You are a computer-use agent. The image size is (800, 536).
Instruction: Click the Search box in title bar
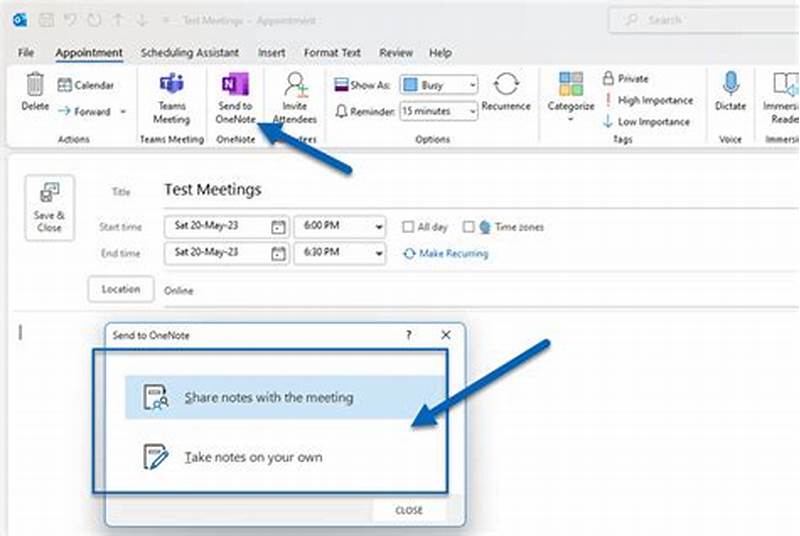pos(704,20)
